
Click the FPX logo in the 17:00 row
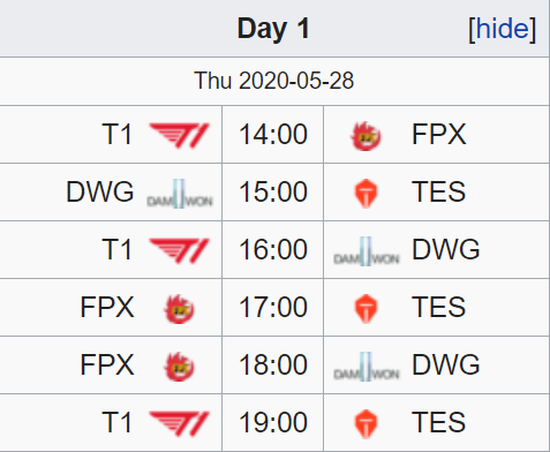click(x=179, y=309)
